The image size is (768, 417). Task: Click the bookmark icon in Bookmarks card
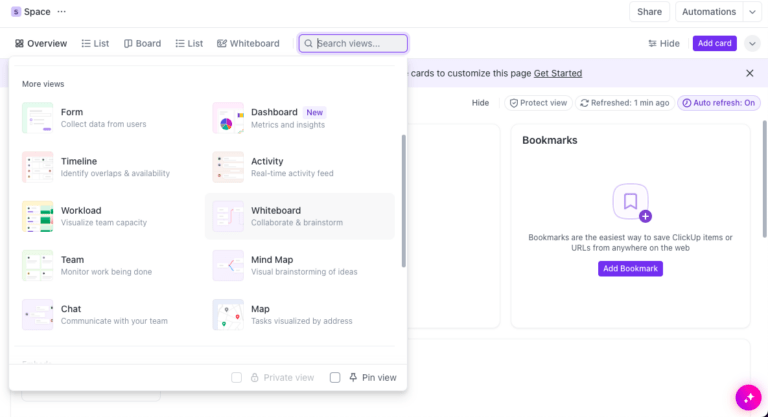630,202
